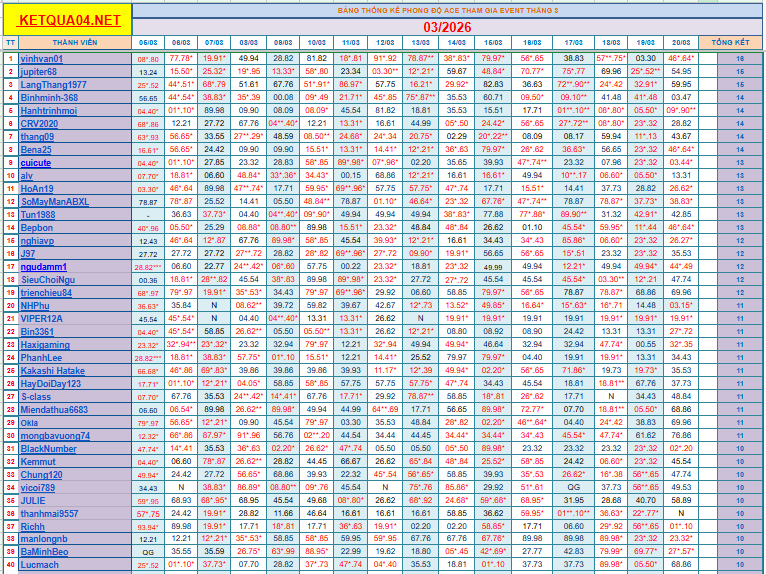Select the Lucmach member row name

[39, 565]
